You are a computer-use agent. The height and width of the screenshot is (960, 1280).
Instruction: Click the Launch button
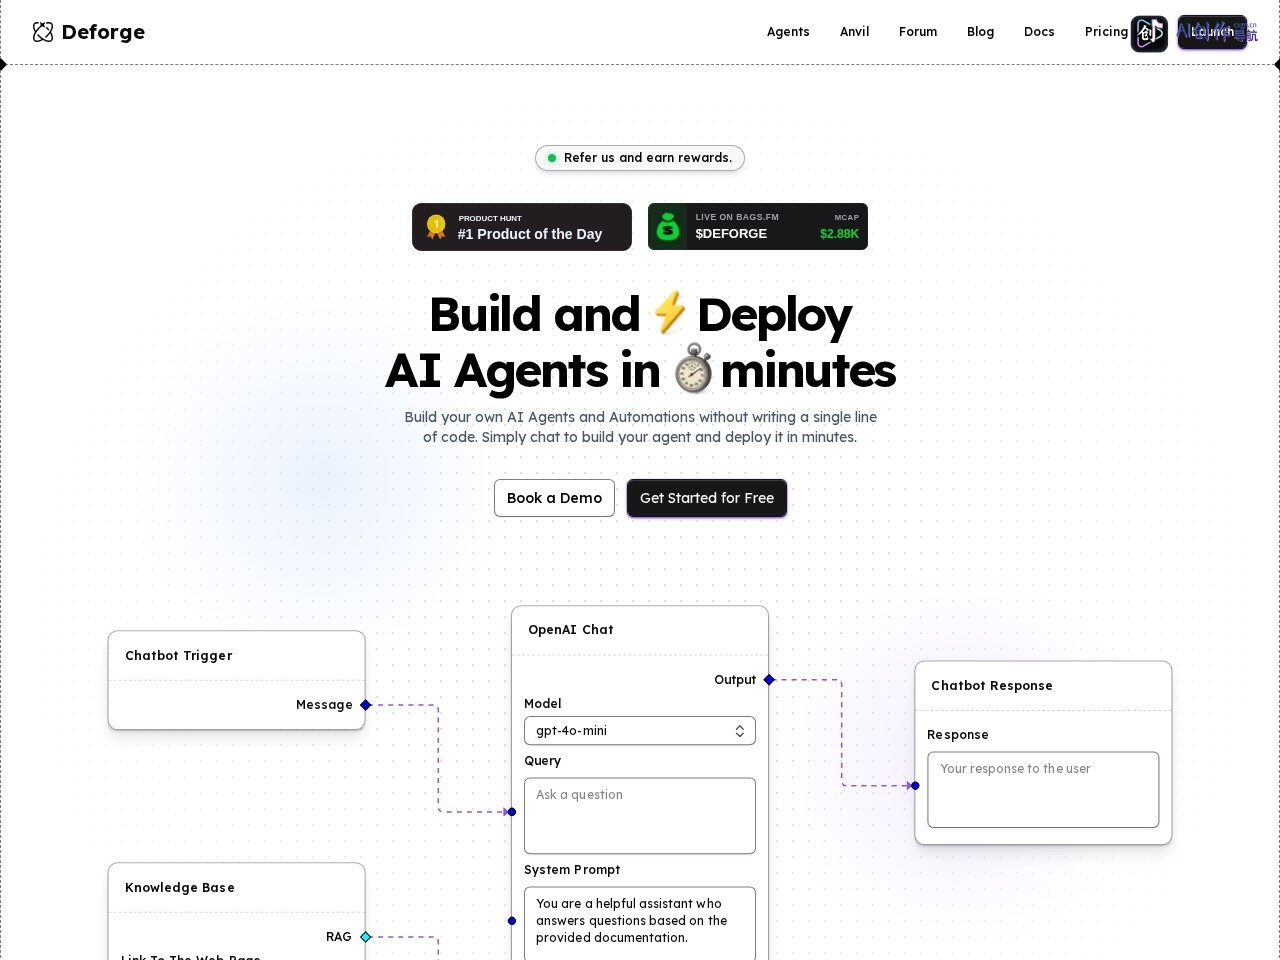point(1212,32)
